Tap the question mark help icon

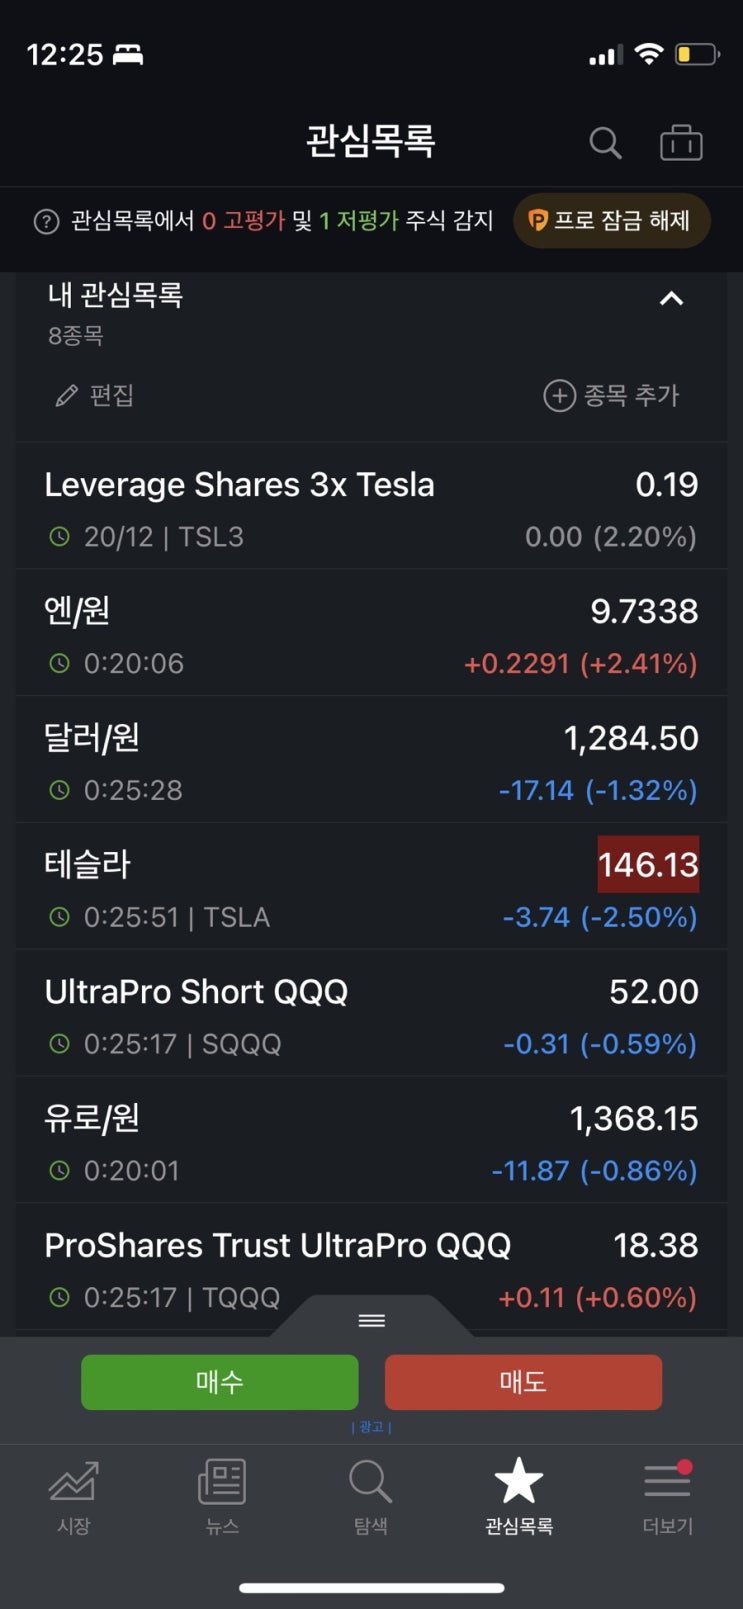point(46,221)
